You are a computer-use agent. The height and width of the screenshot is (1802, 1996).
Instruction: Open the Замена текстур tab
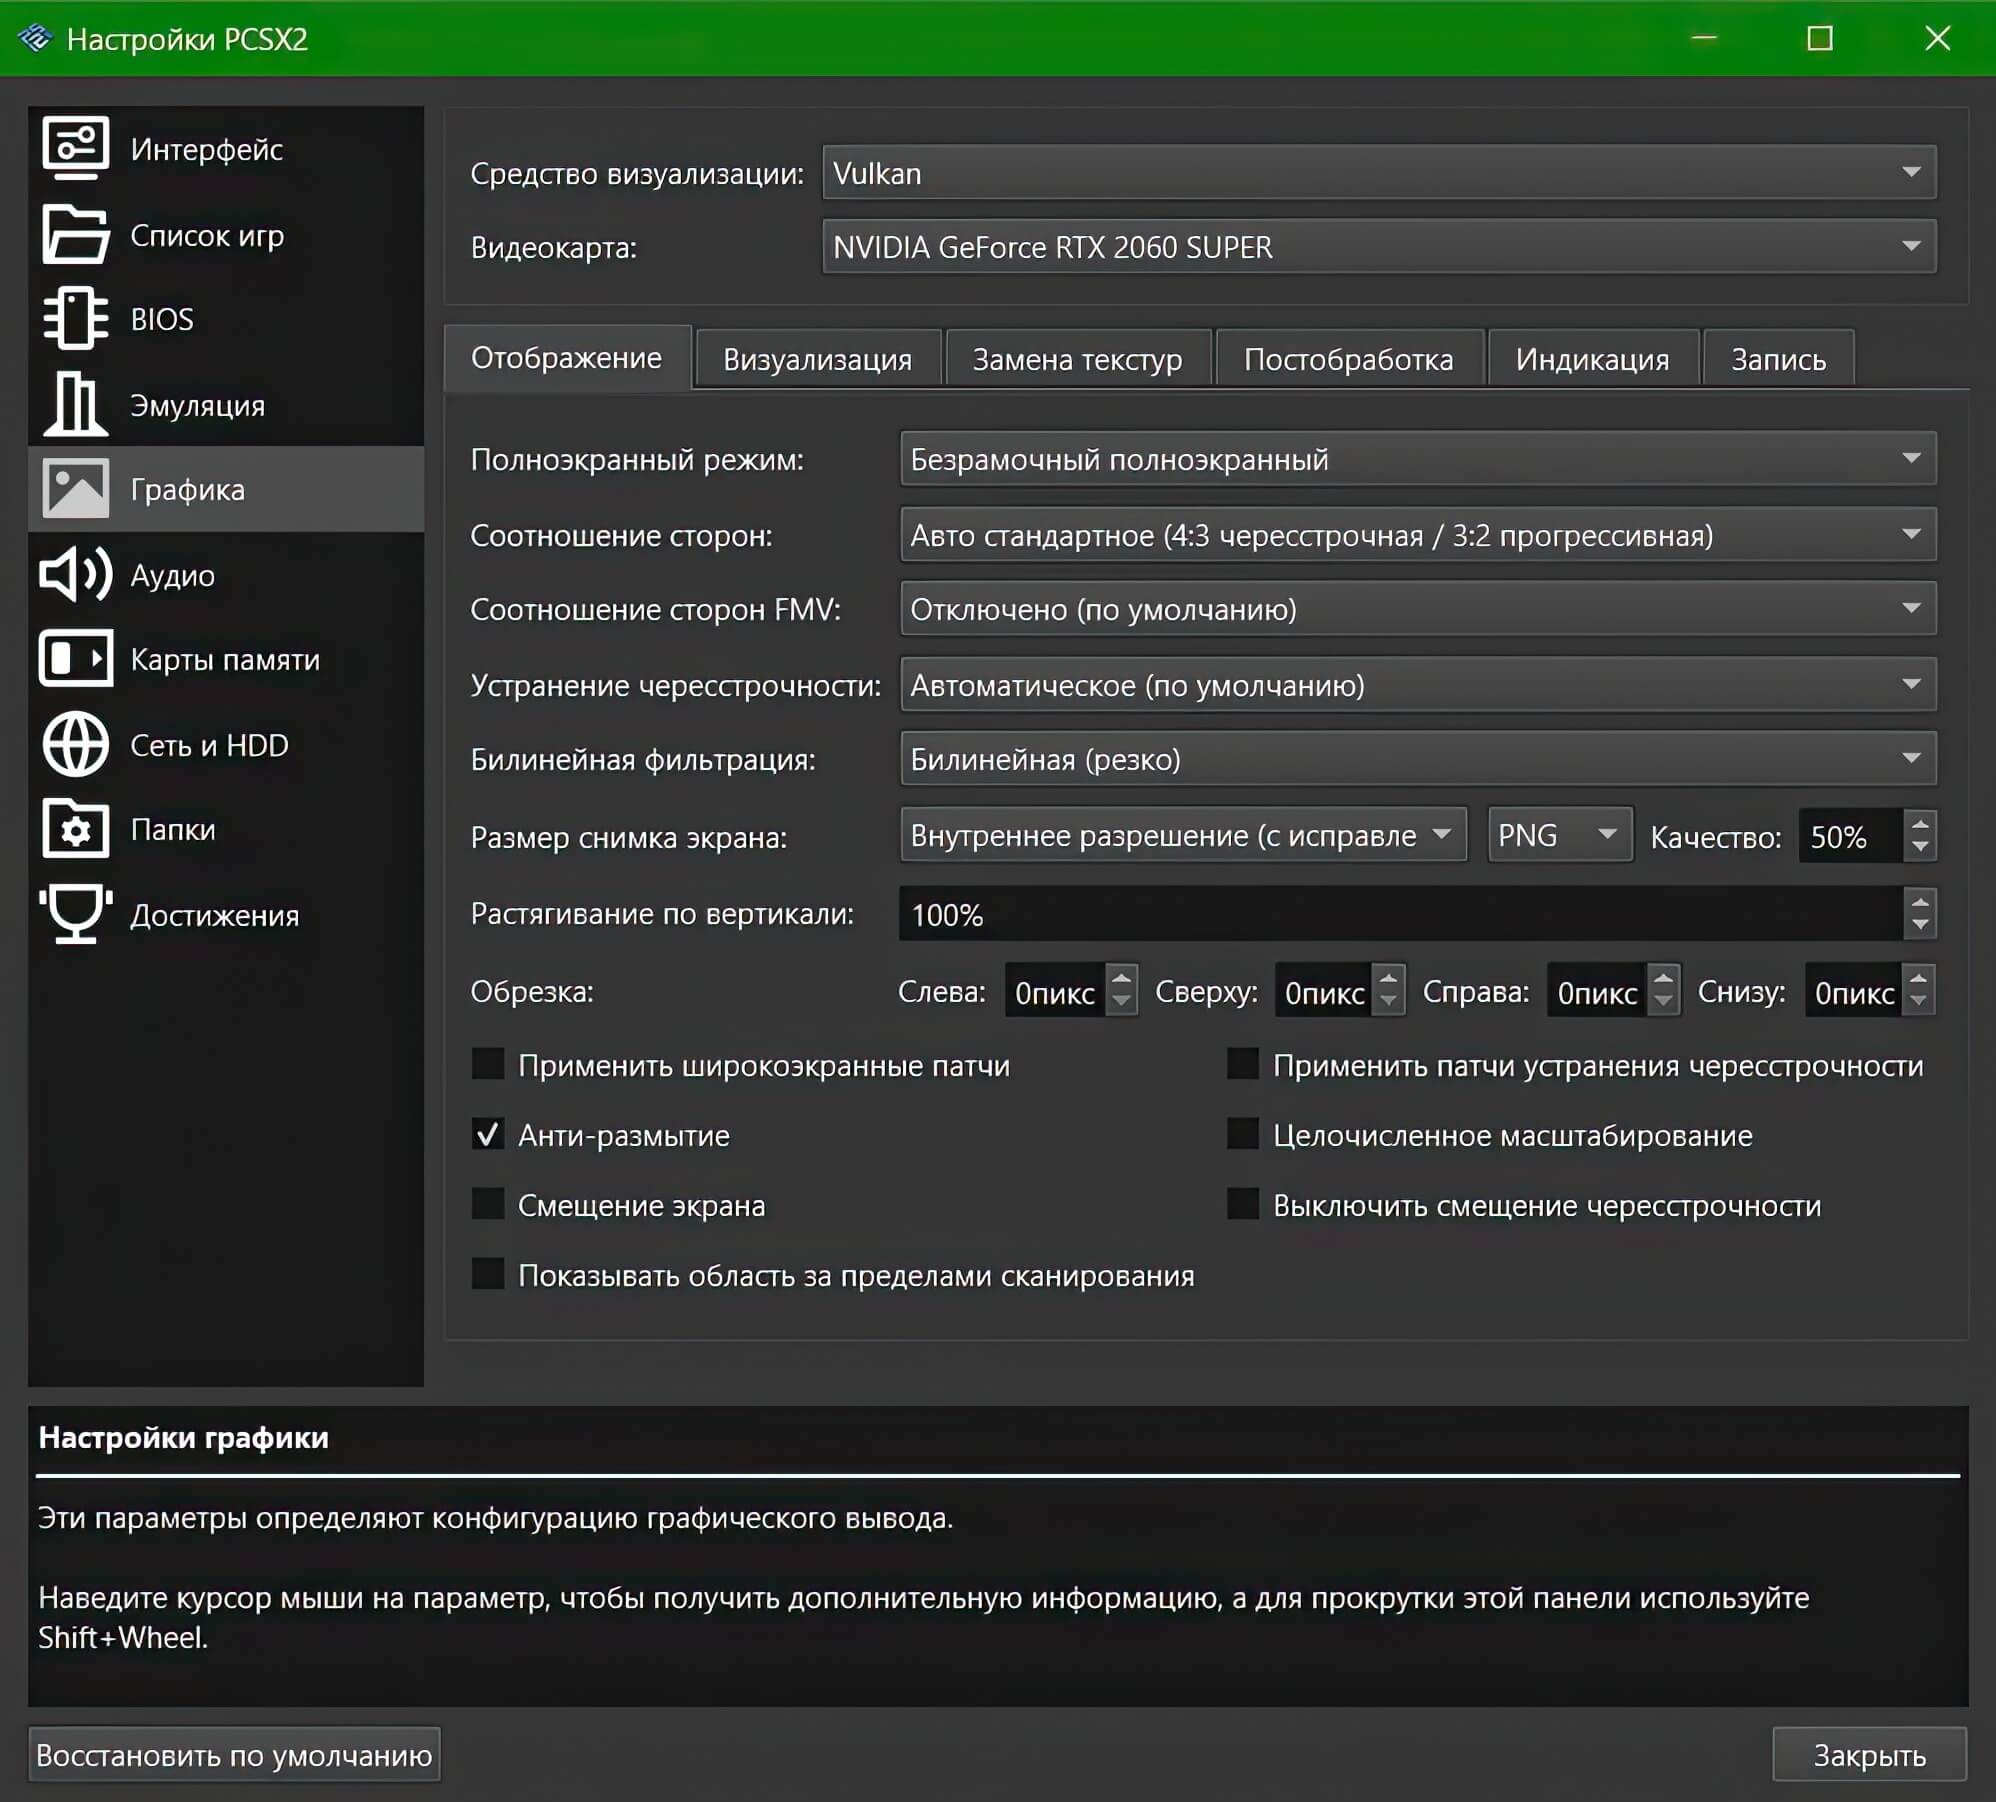1077,358
